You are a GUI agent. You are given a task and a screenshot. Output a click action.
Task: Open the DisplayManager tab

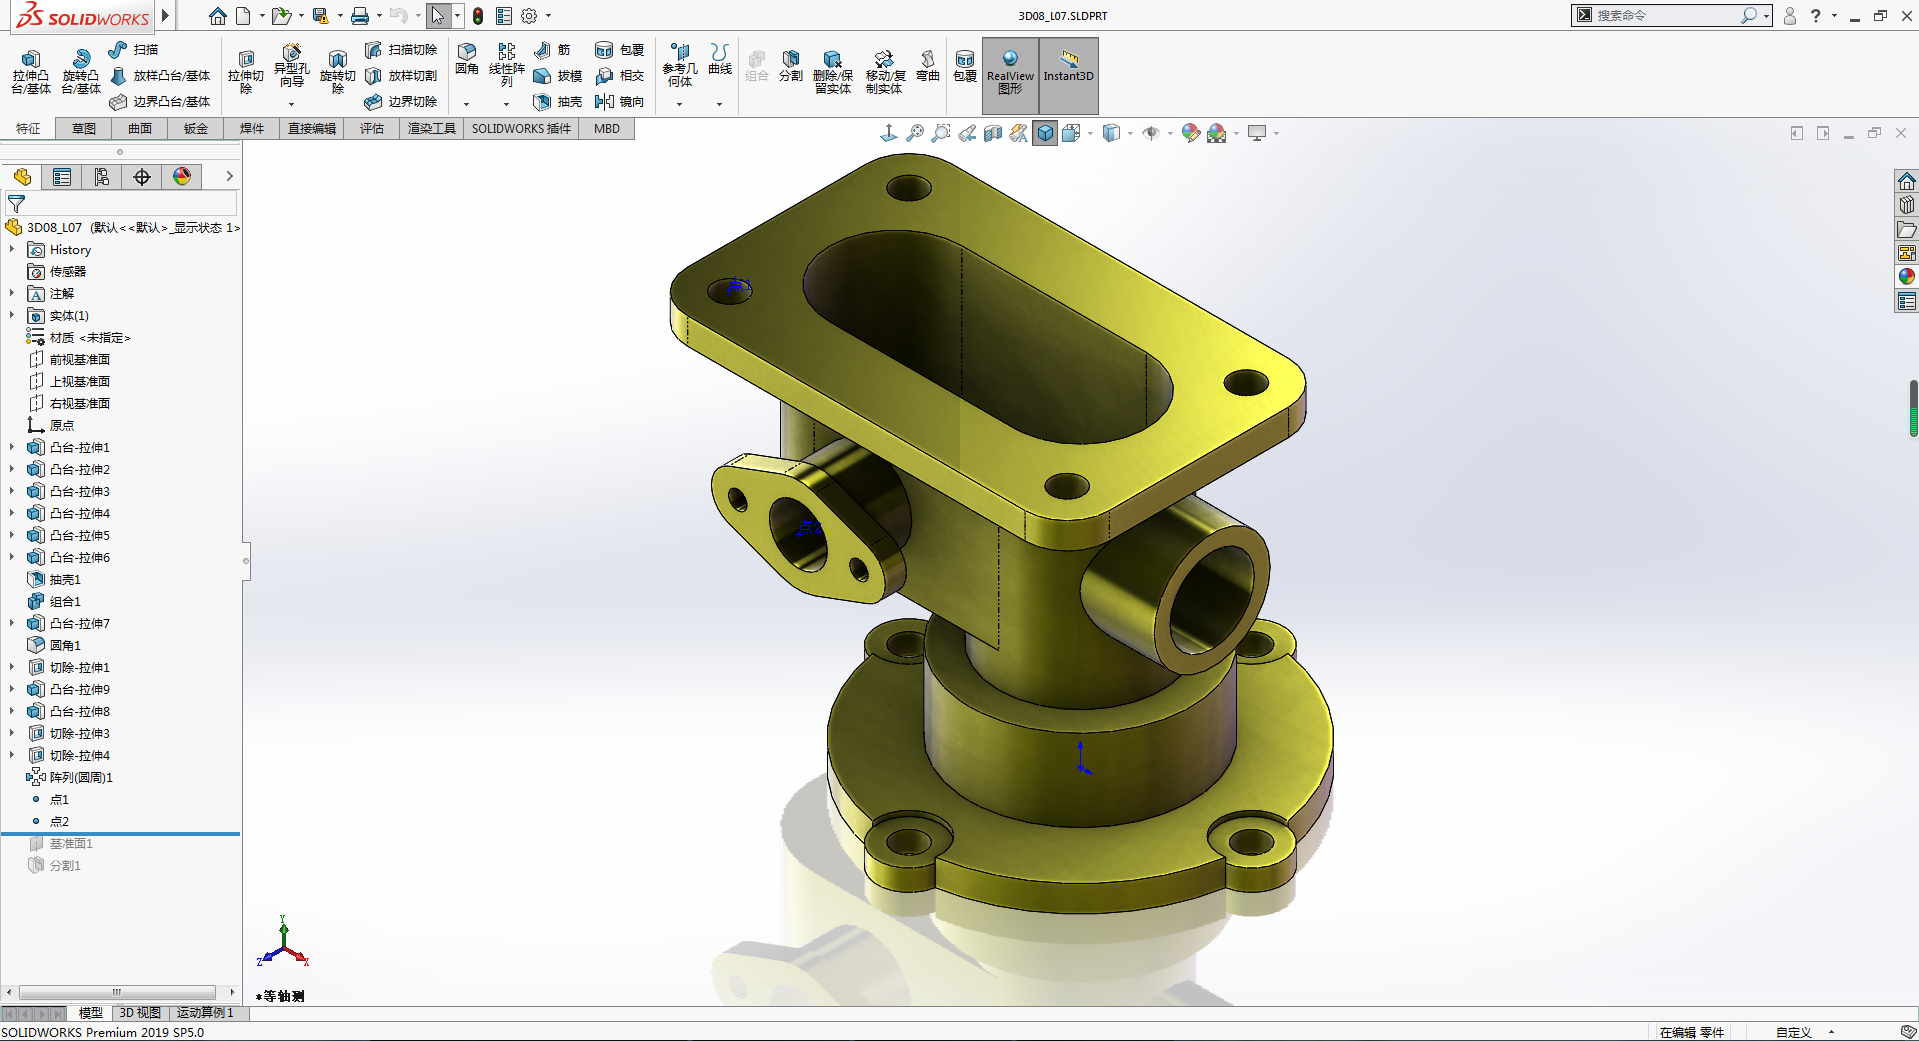click(182, 177)
